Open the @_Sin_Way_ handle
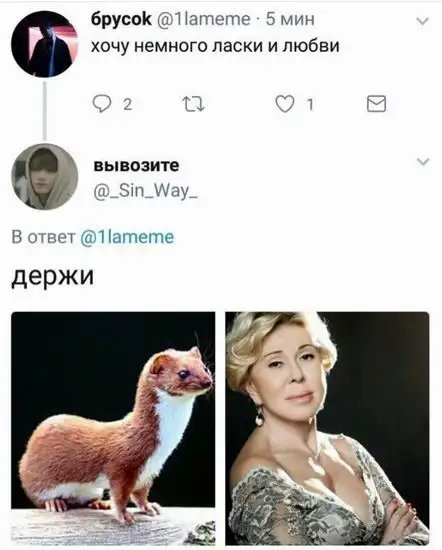 tap(146, 191)
